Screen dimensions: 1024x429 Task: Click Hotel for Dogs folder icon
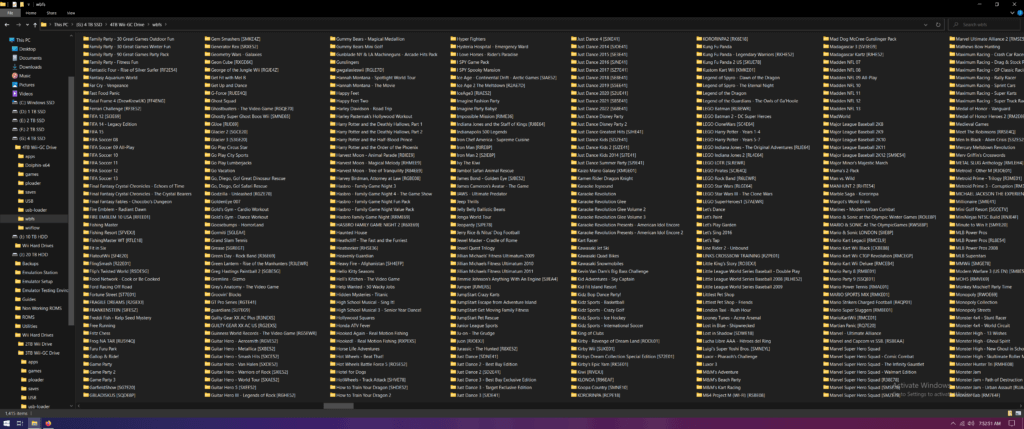coord(332,372)
